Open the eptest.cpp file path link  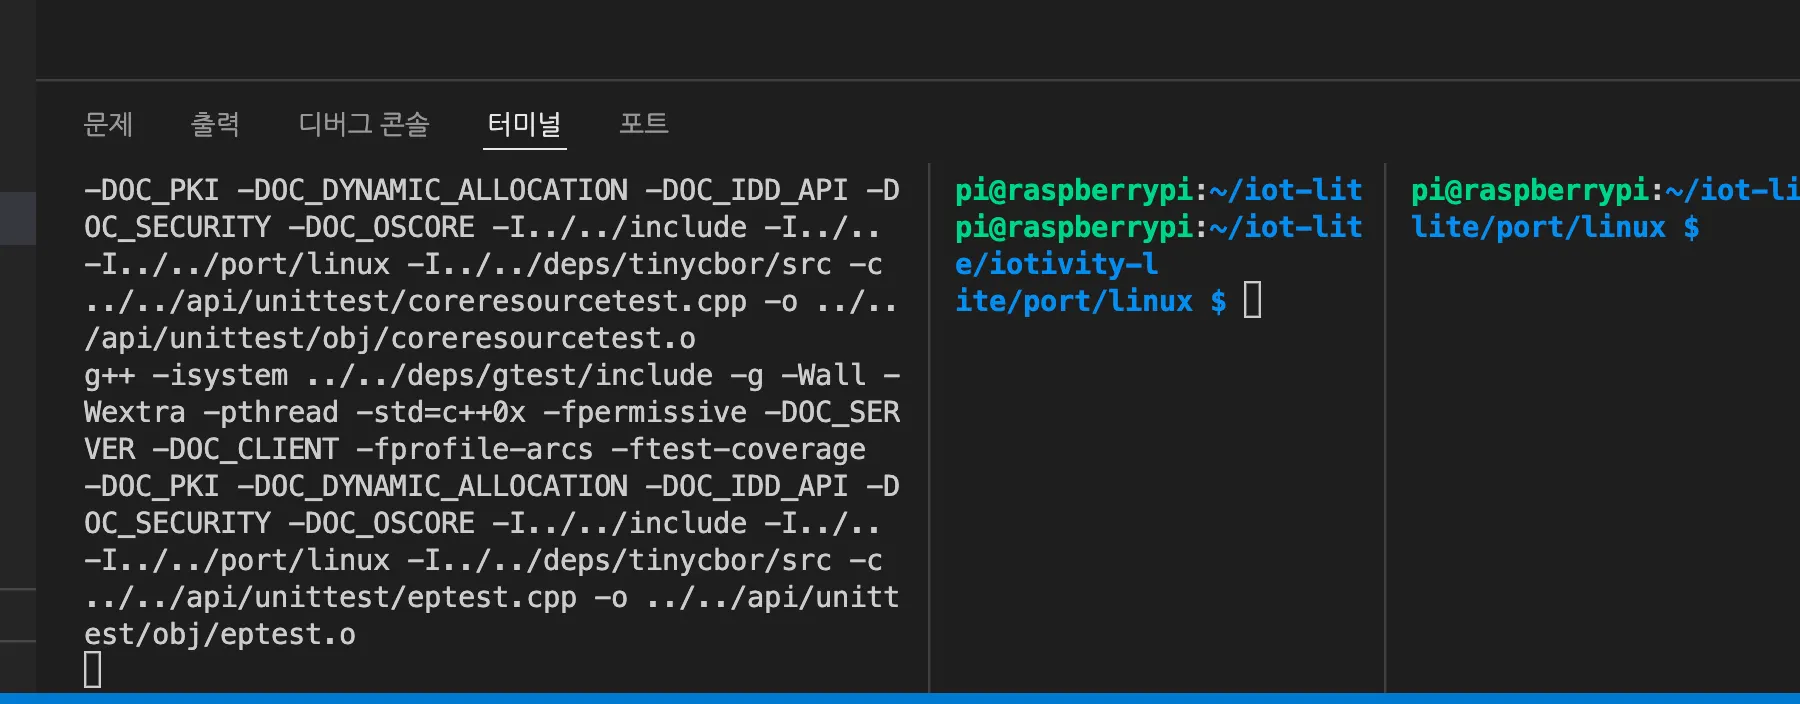(330, 598)
